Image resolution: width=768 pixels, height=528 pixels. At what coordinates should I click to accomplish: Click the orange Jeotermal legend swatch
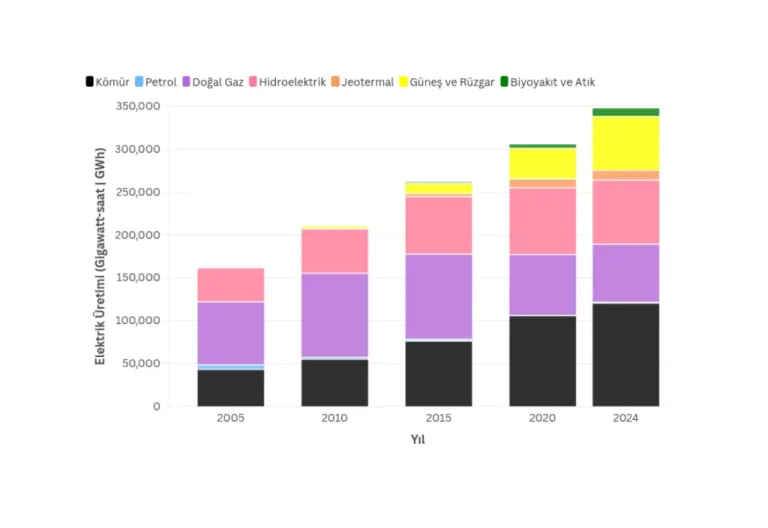[335, 81]
